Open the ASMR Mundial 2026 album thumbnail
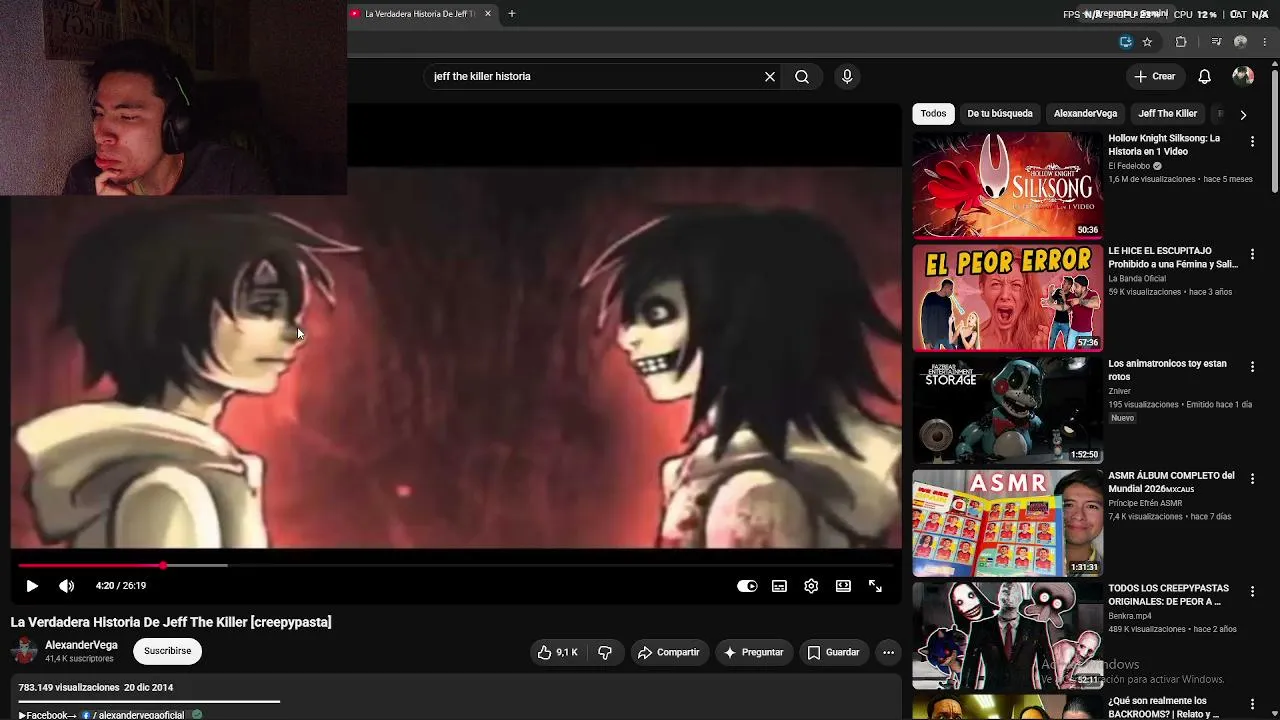 1008,523
